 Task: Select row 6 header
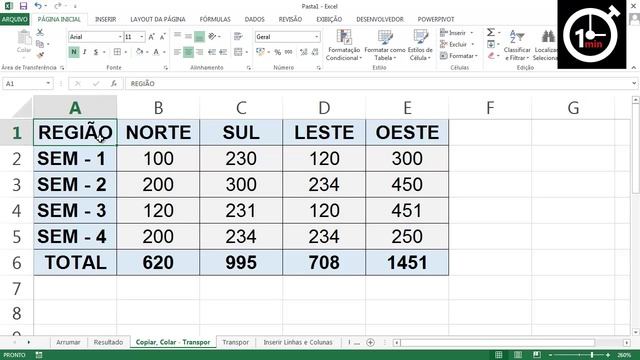point(16,262)
